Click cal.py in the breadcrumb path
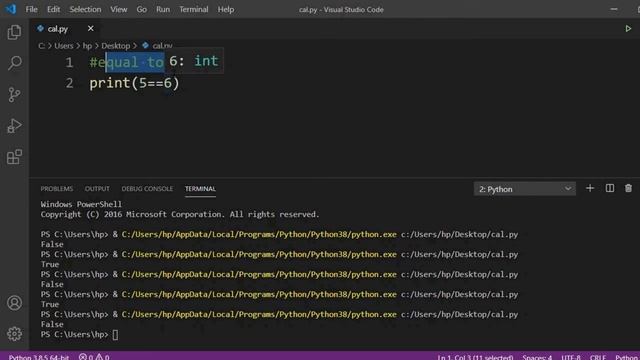The image size is (640, 360). (x=162, y=46)
